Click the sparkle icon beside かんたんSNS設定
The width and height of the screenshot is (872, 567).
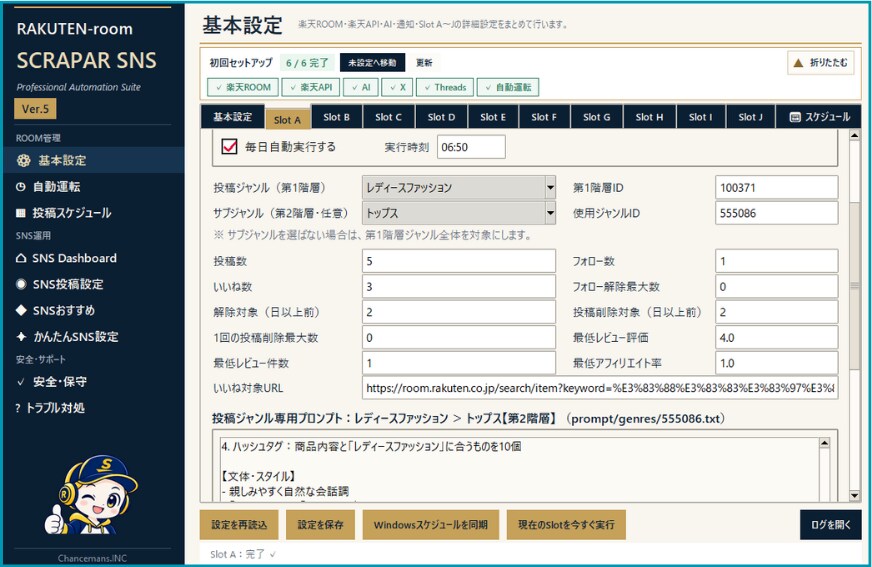pos(21,336)
